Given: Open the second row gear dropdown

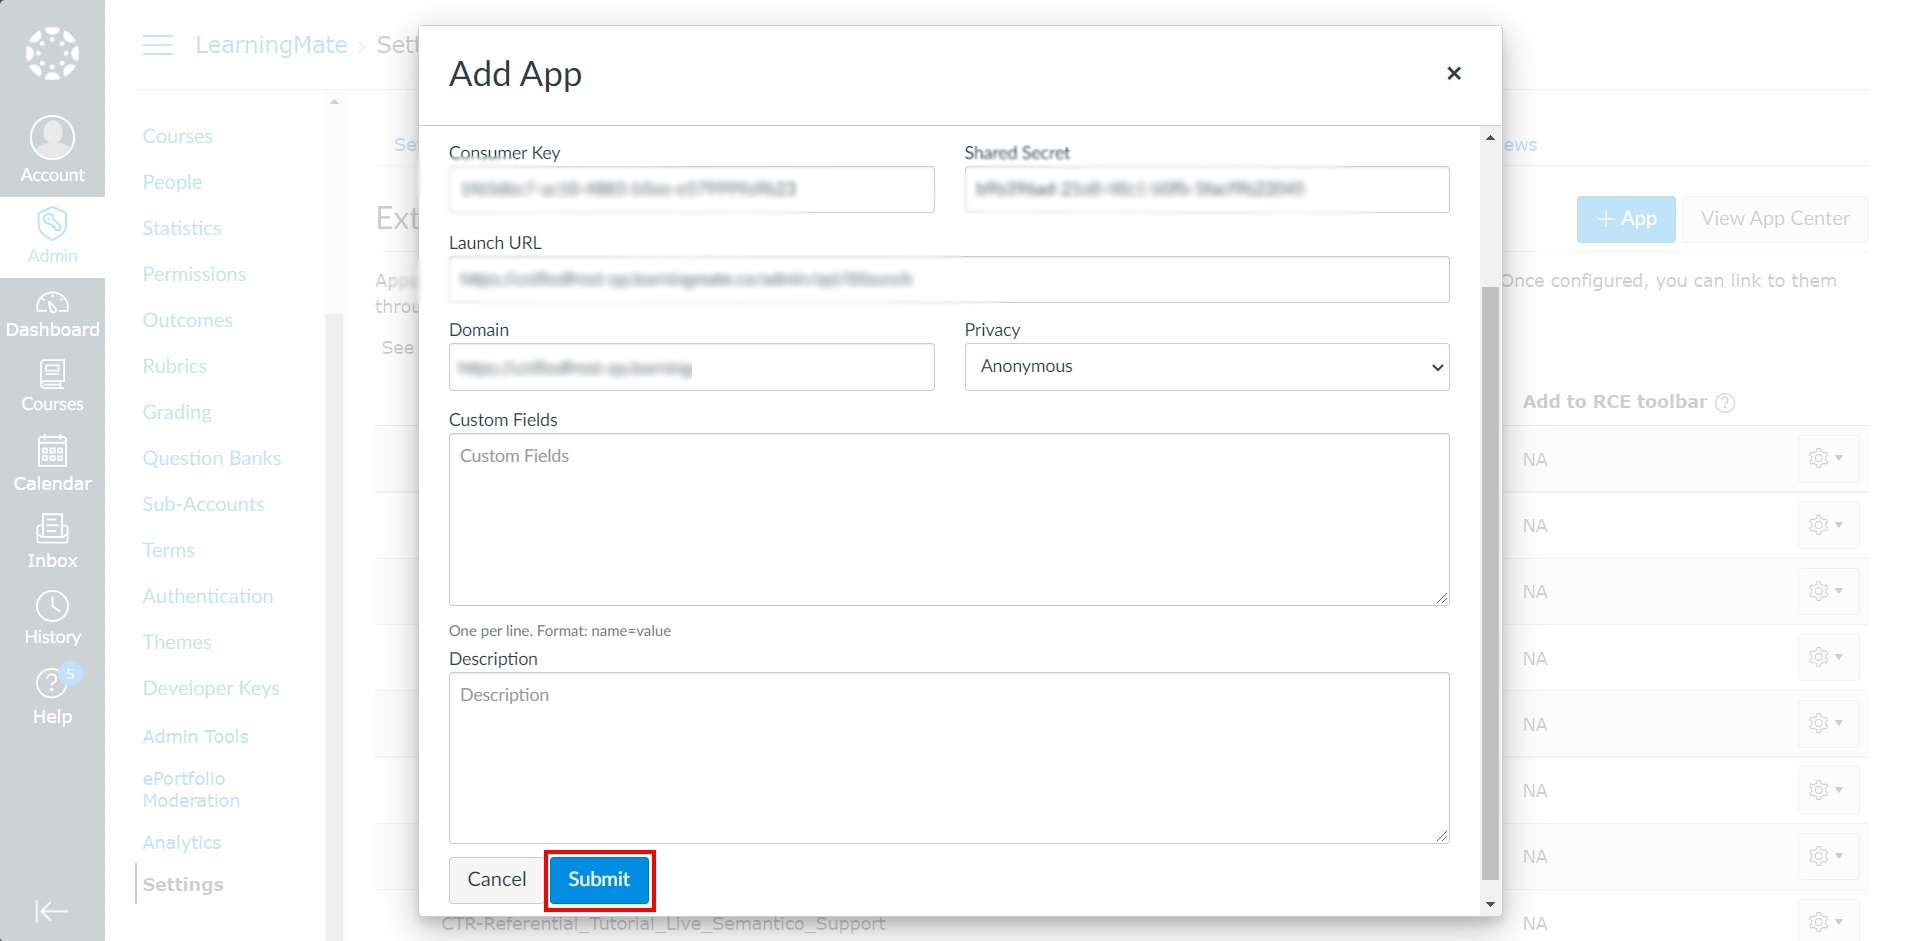Looking at the screenshot, I should [x=1827, y=525].
